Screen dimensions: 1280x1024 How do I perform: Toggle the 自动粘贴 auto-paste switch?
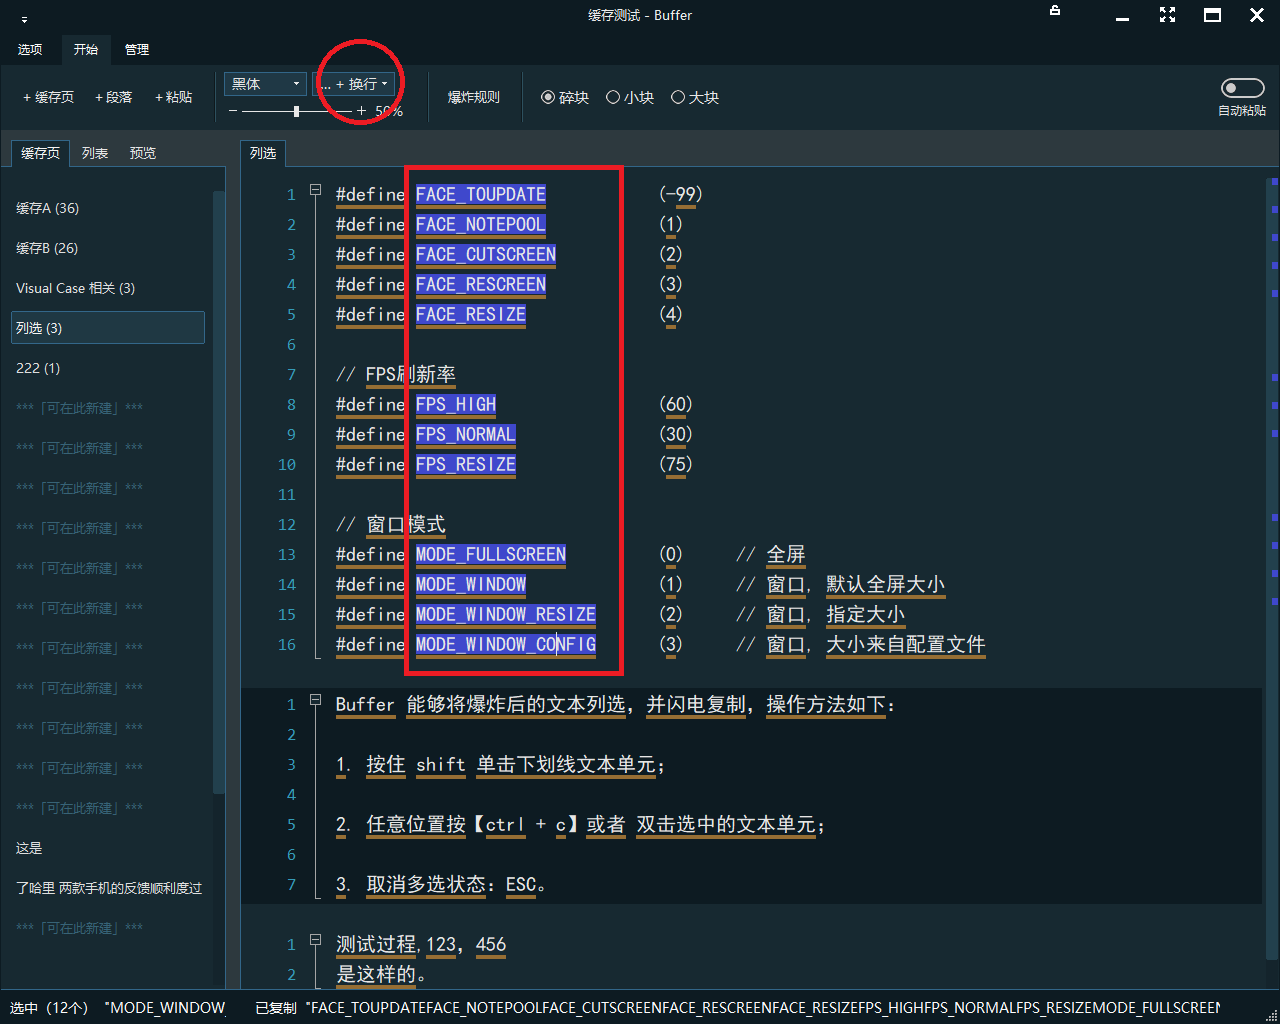(1242, 88)
